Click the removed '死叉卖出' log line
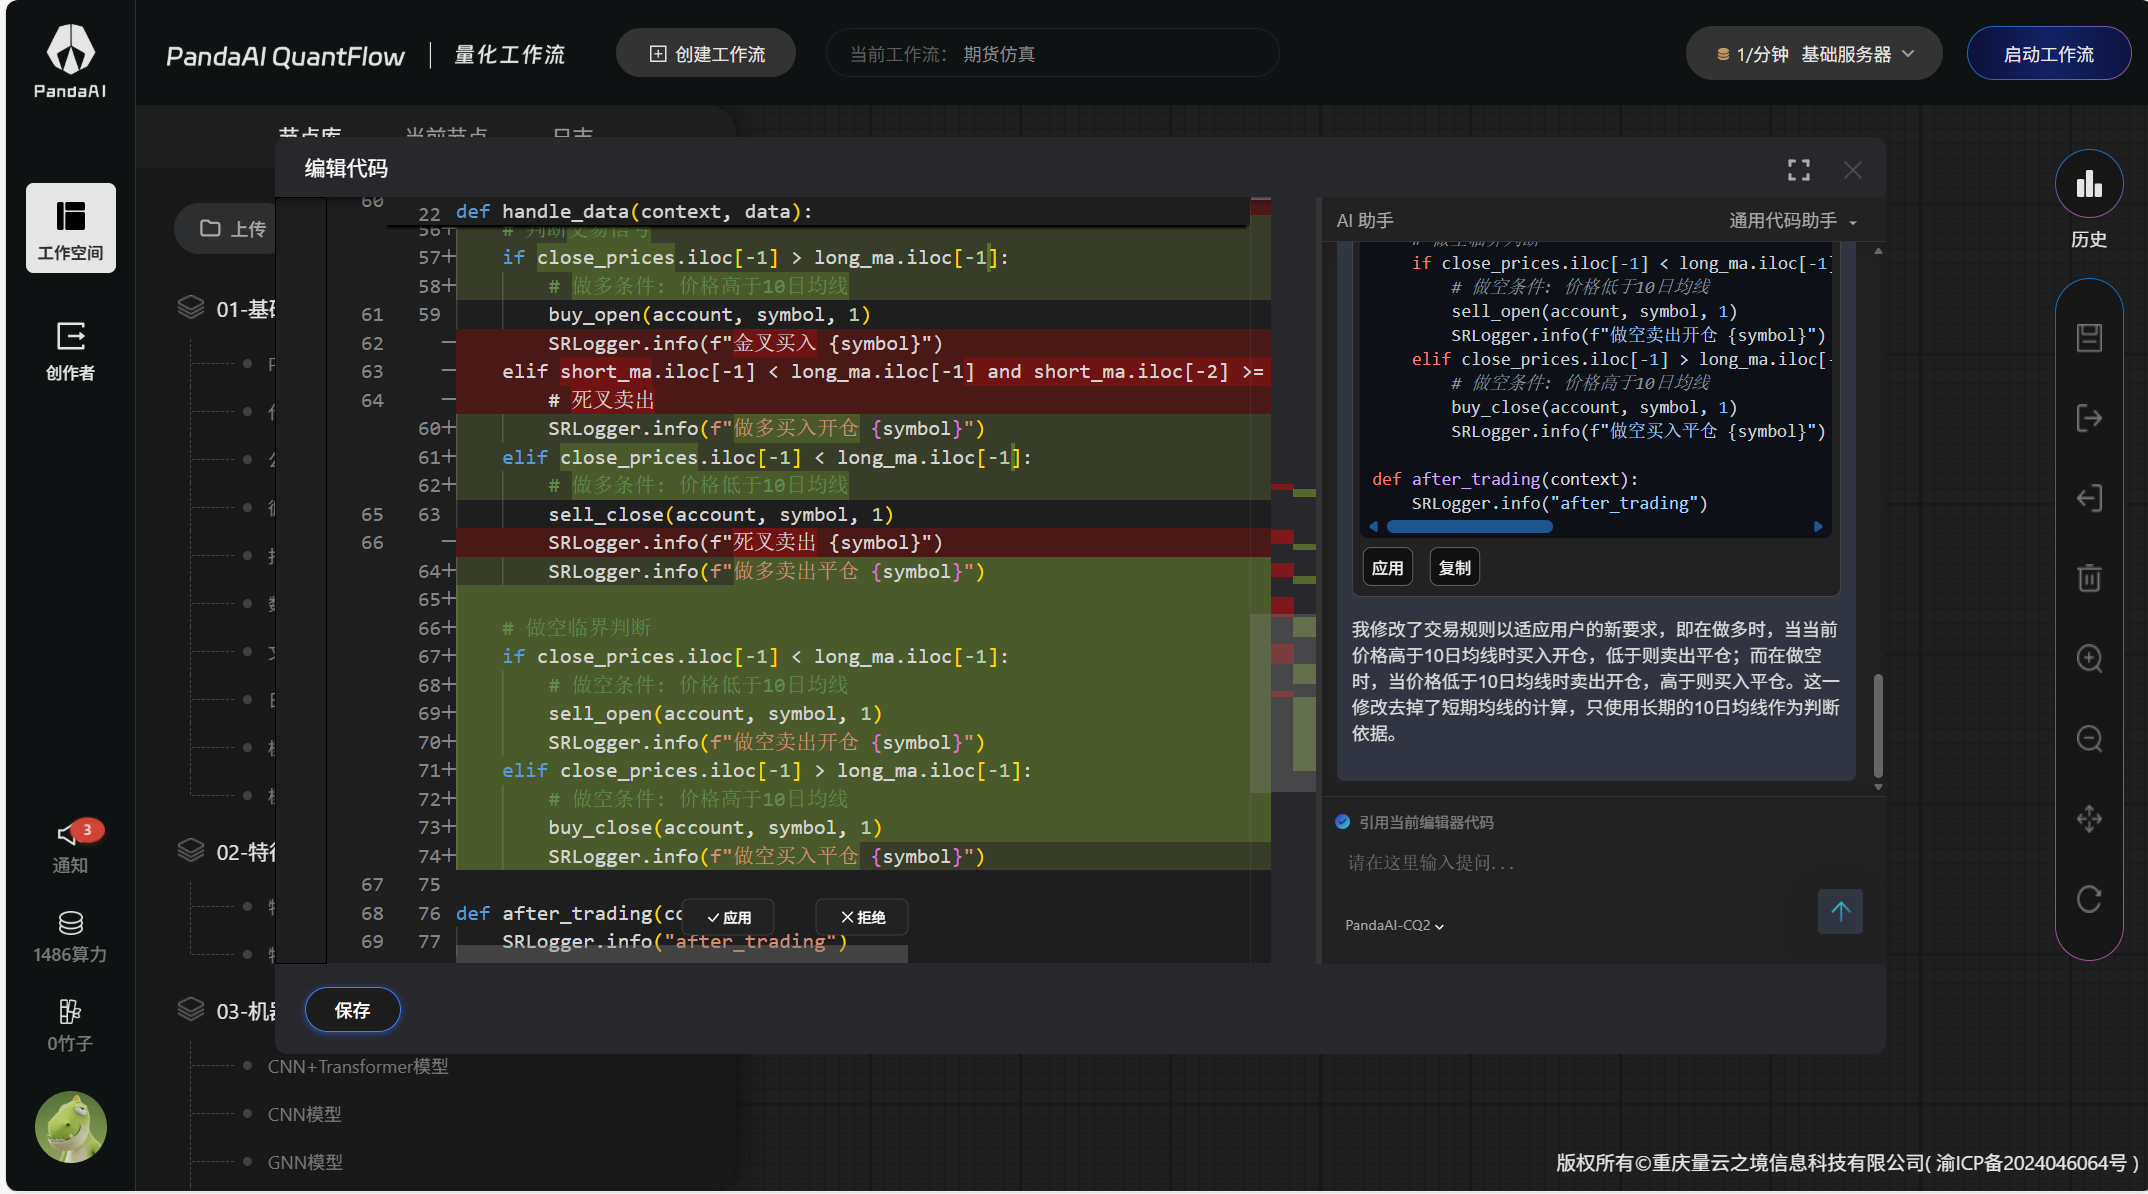This screenshot has height=1194, width=2148. [x=745, y=543]
